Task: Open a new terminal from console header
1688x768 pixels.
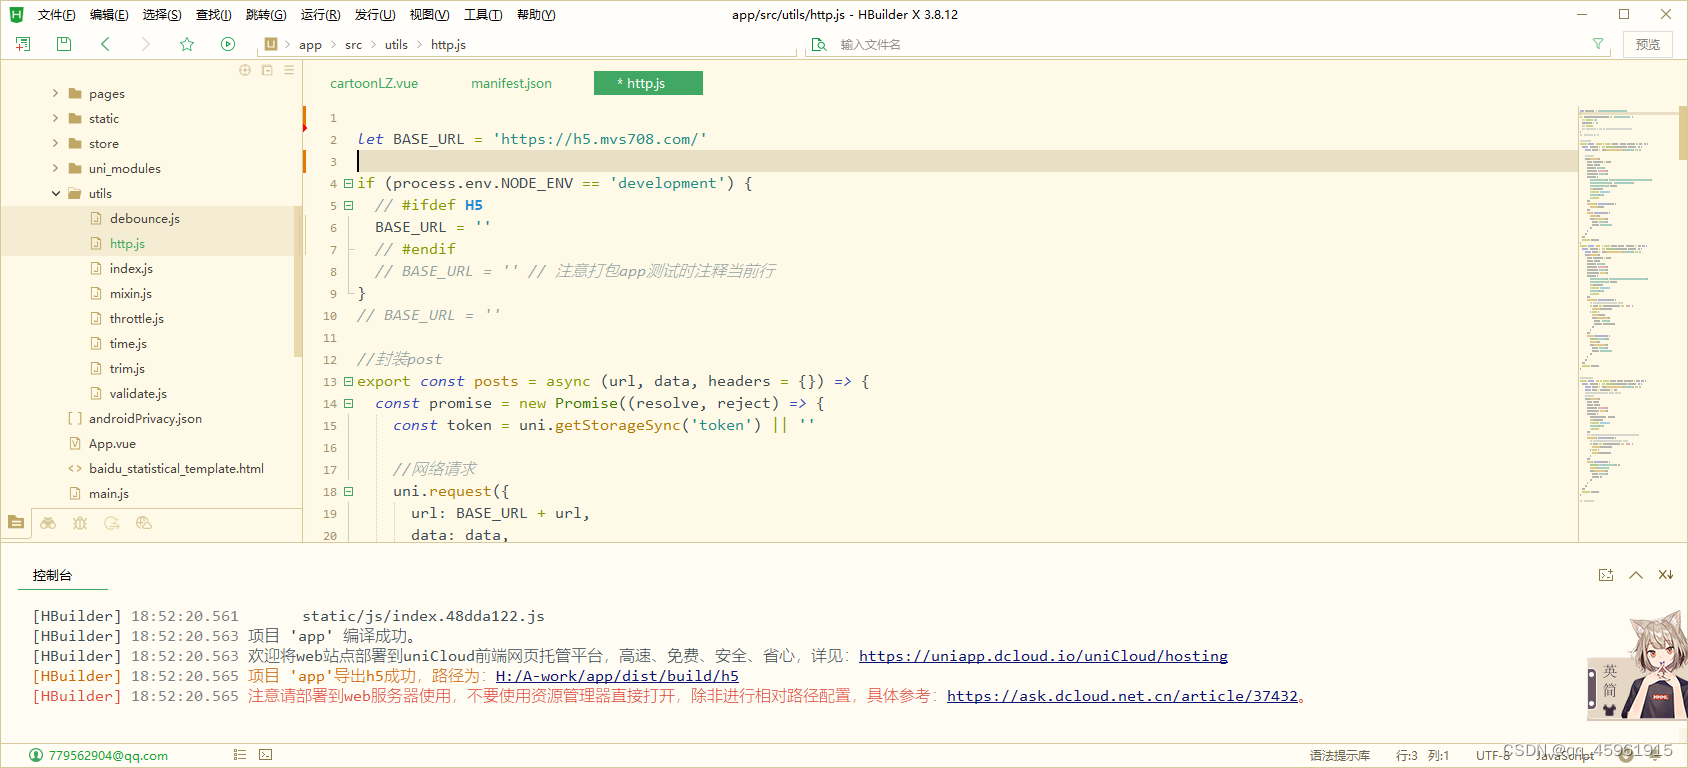Action: (1606, 575)
